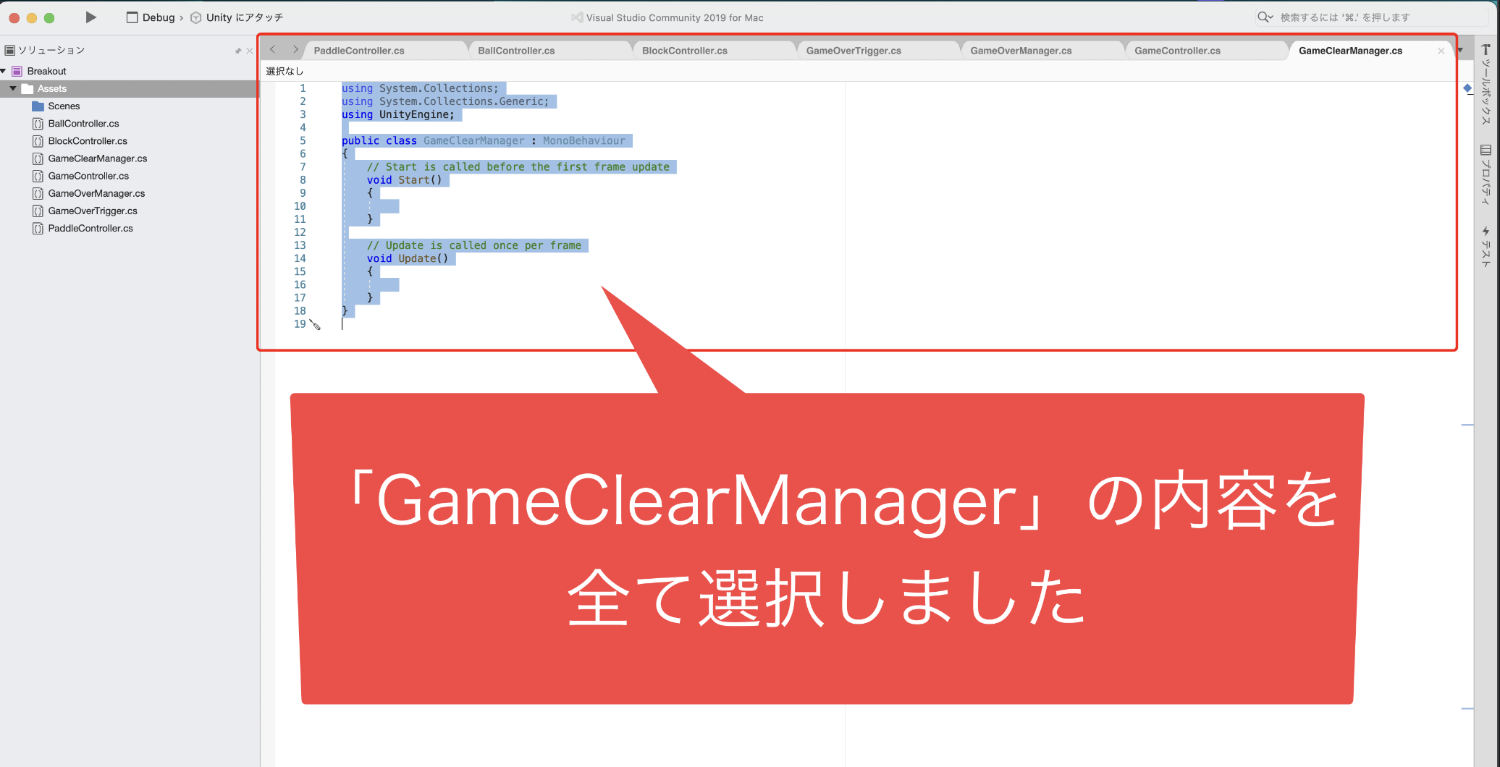Open BlockController.cs in the solution tree
Viewport: 1500px width, 767px height.
[87, 141]
